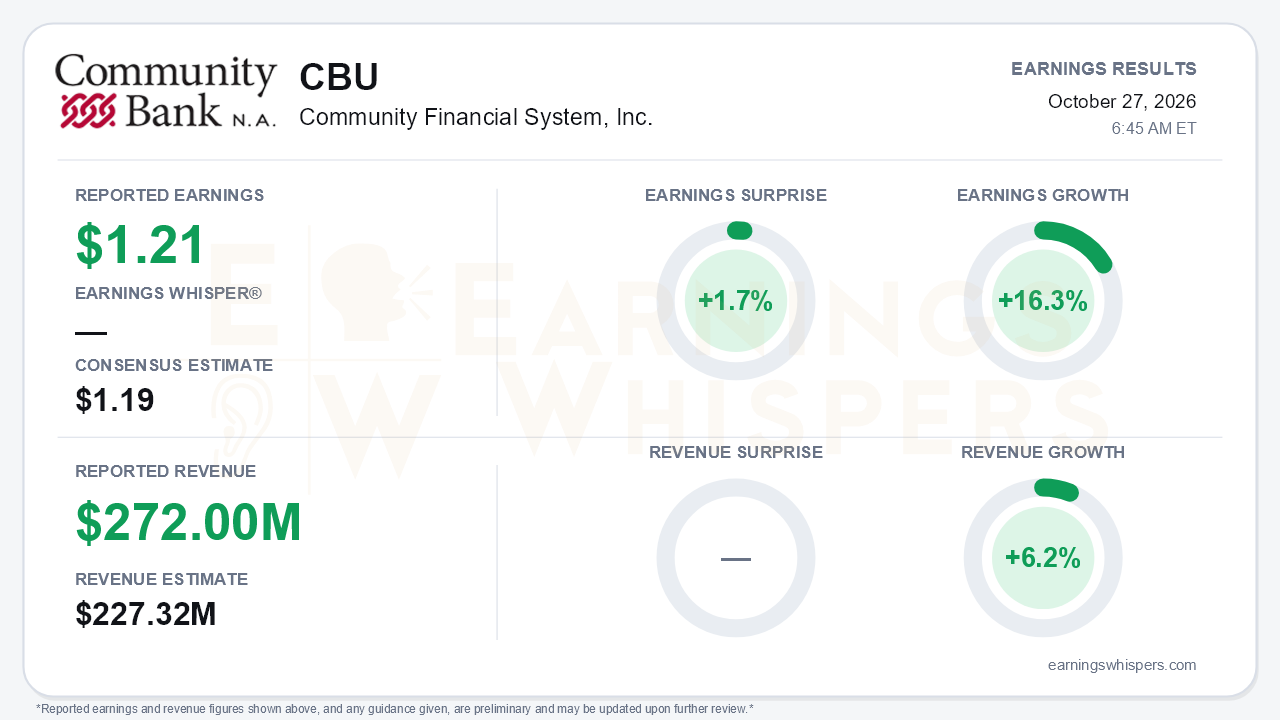Click the REVENUE SURPRISE heading
The height and width of the screenshot is (720, 1280).
coord(736,453)
